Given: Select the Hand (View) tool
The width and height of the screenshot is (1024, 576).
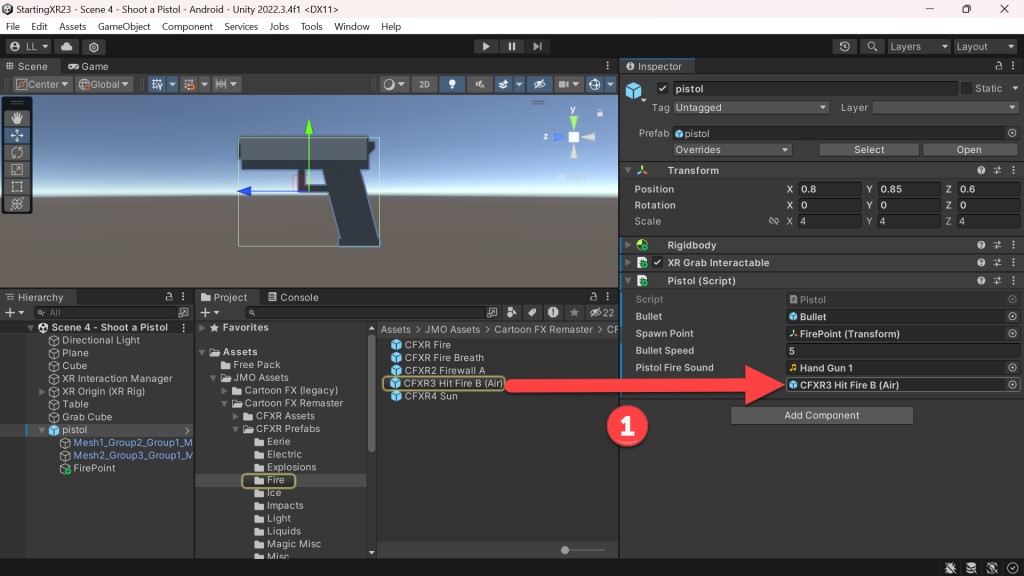Looking at the screenshot, I should pyautogui.click(x=17, y=118).
